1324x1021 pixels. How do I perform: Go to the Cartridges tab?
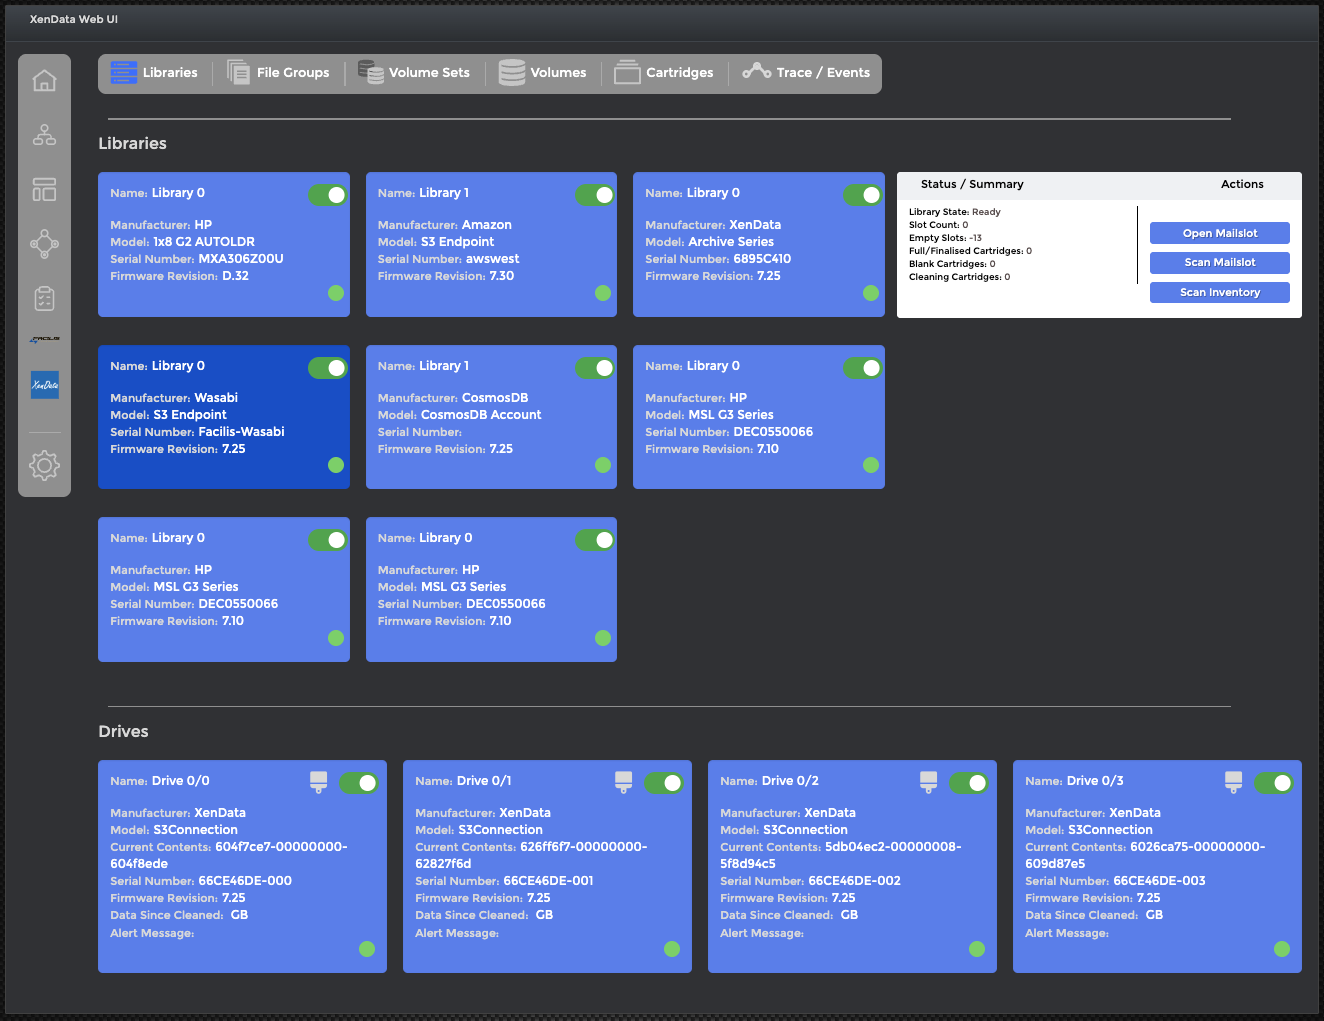coord(664,73)
